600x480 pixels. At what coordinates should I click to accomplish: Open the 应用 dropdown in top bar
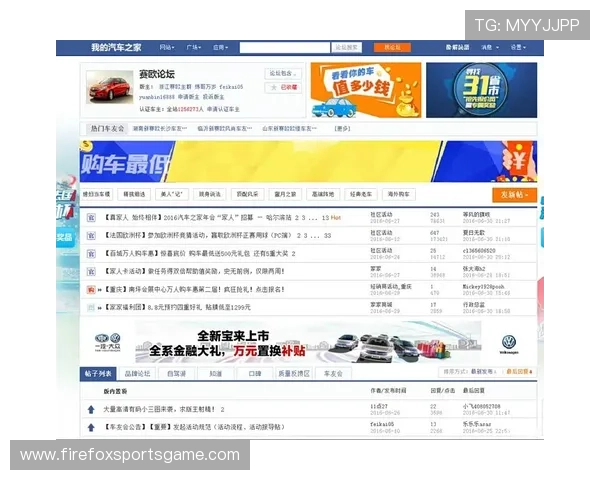pyautogui.click(x=220, y=47)
